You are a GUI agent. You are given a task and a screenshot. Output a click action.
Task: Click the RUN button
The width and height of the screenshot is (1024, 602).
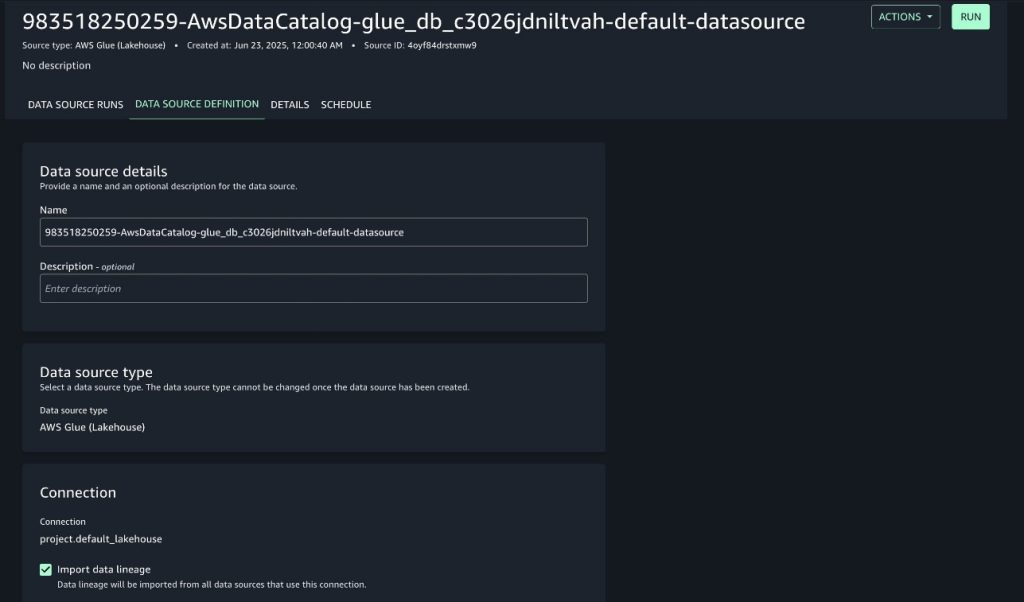970,17
